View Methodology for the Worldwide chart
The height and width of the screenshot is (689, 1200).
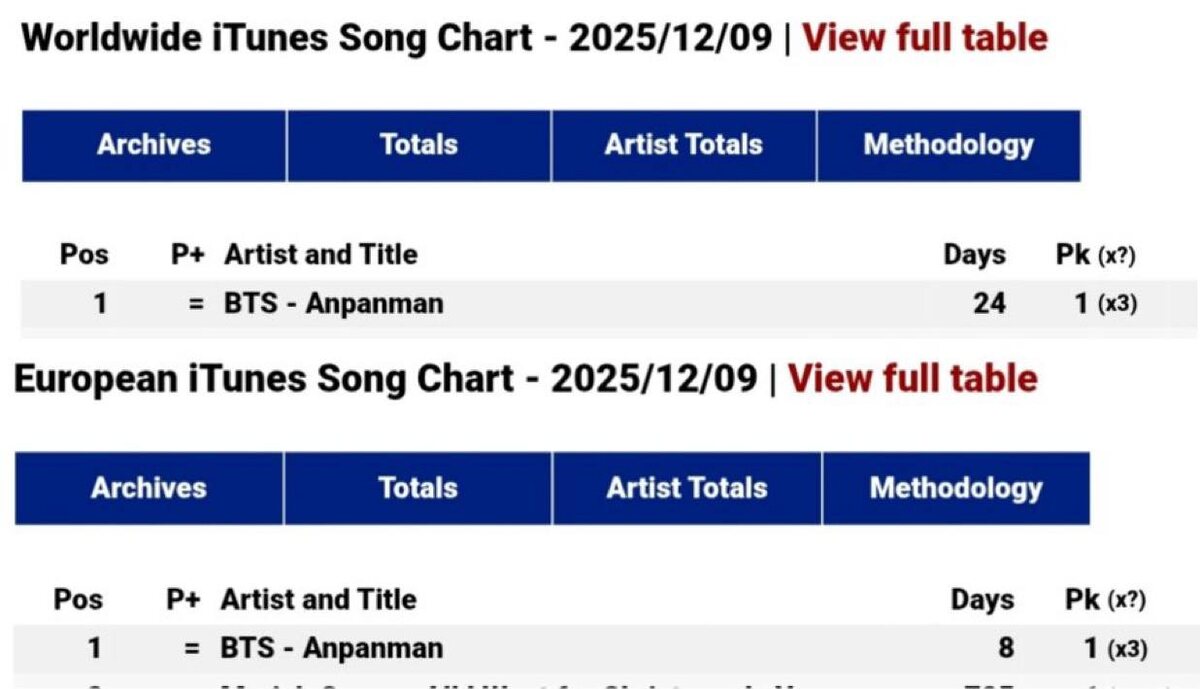point(948,145)
